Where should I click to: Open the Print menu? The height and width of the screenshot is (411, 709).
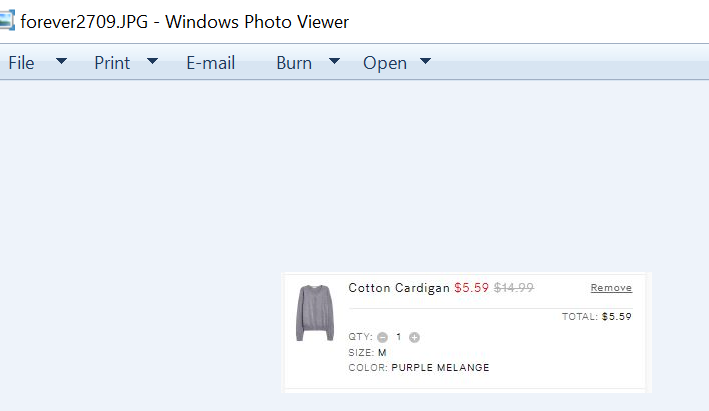112,63
